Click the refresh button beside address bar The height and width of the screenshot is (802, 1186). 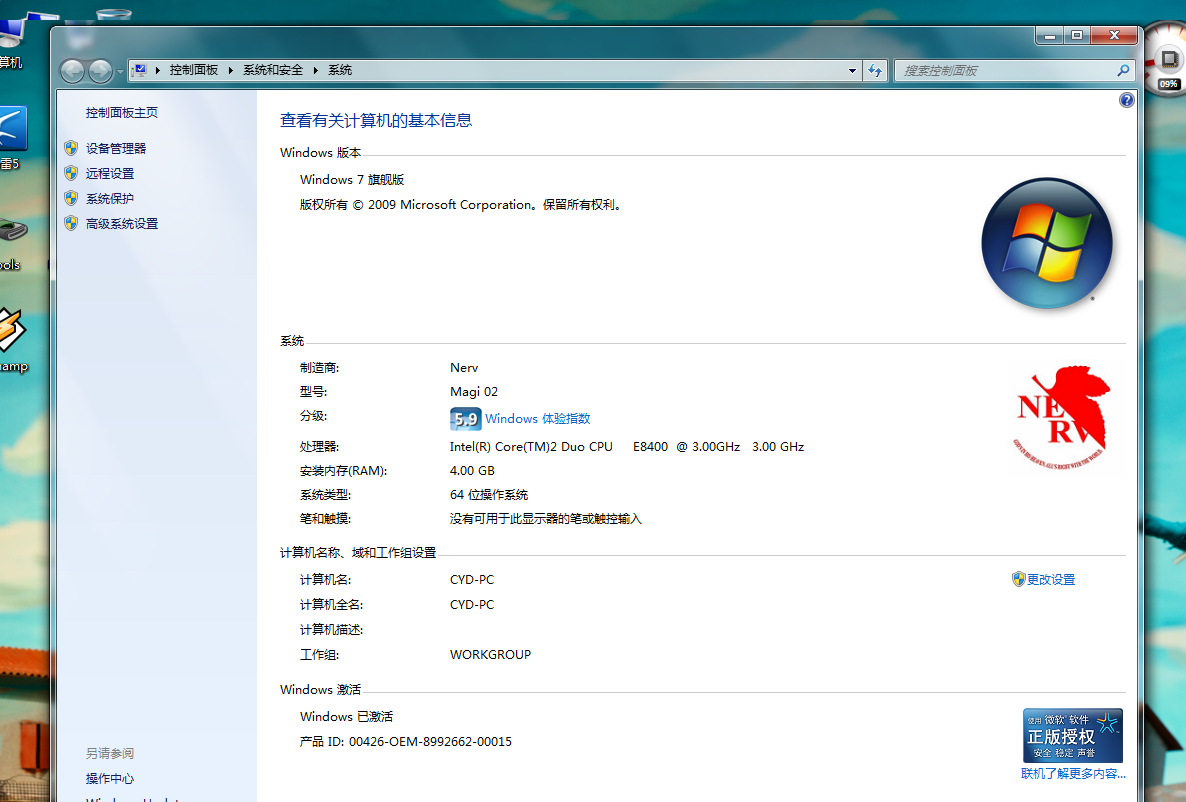875,70
